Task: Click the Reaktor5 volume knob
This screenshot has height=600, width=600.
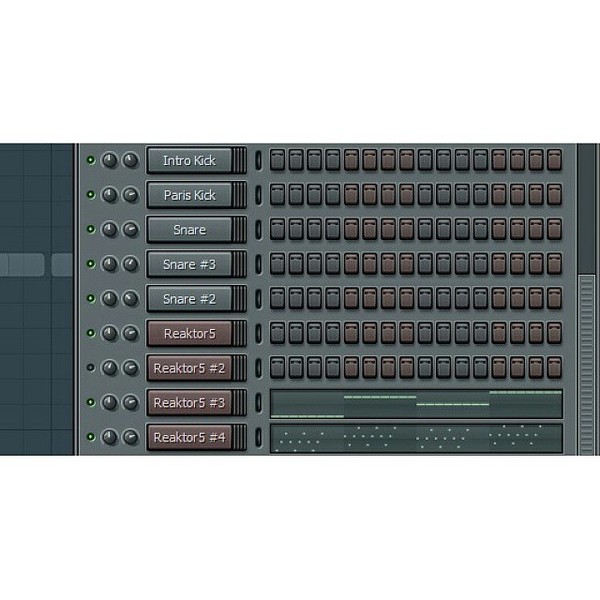Action: tap(130, 333)
